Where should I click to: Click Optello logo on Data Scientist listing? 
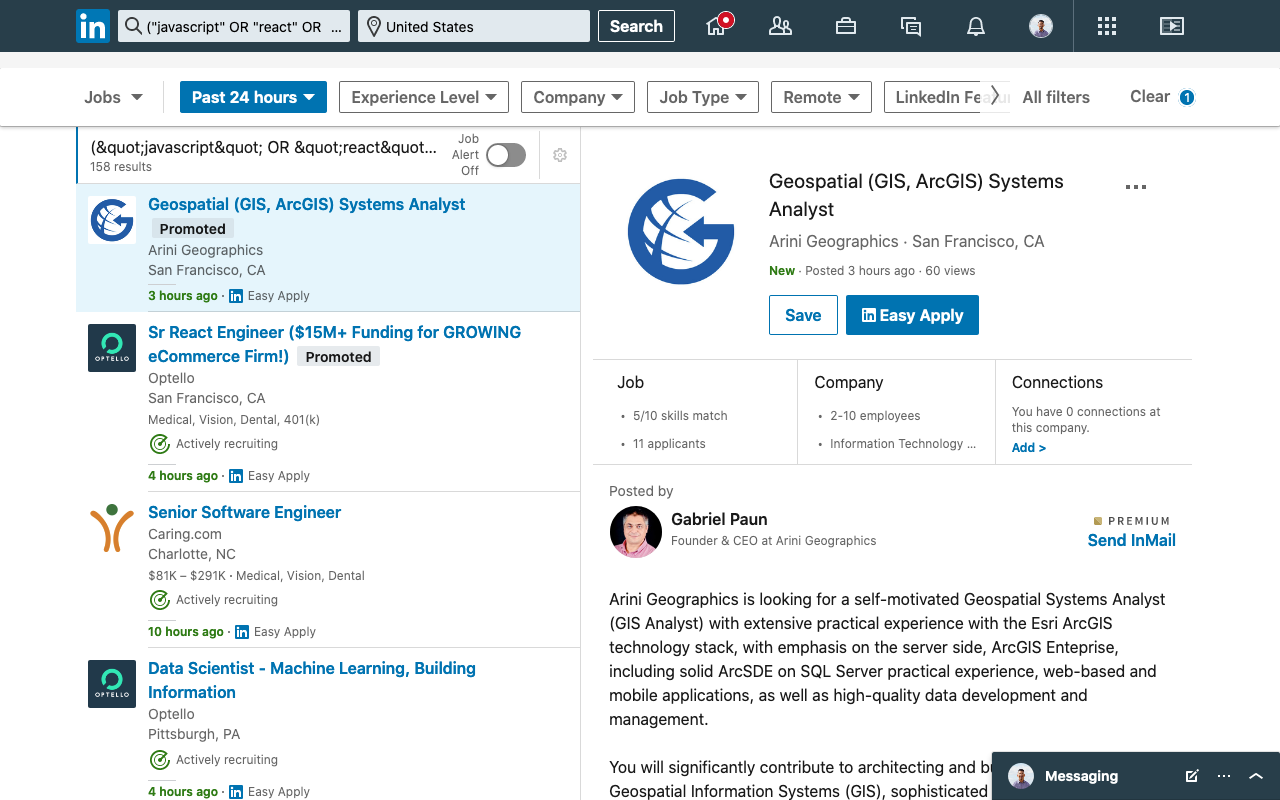(x=112, y=684)
